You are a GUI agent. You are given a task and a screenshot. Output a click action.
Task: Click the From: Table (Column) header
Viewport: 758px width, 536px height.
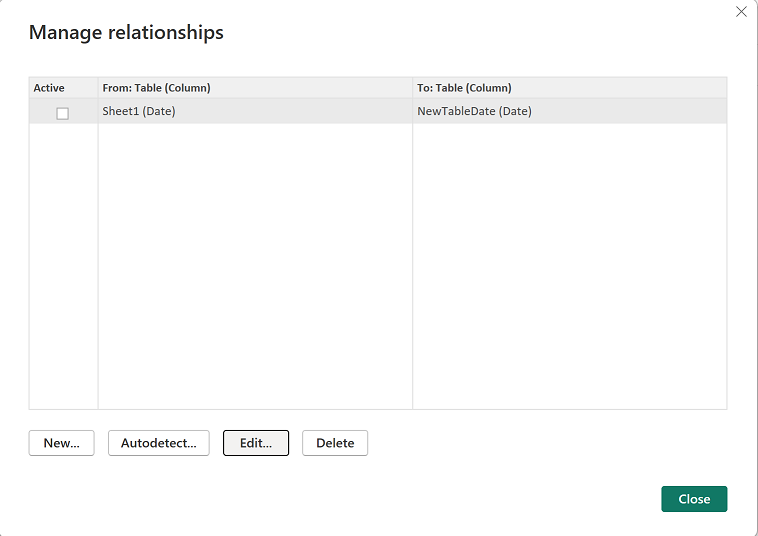click(x=156, y=88)
